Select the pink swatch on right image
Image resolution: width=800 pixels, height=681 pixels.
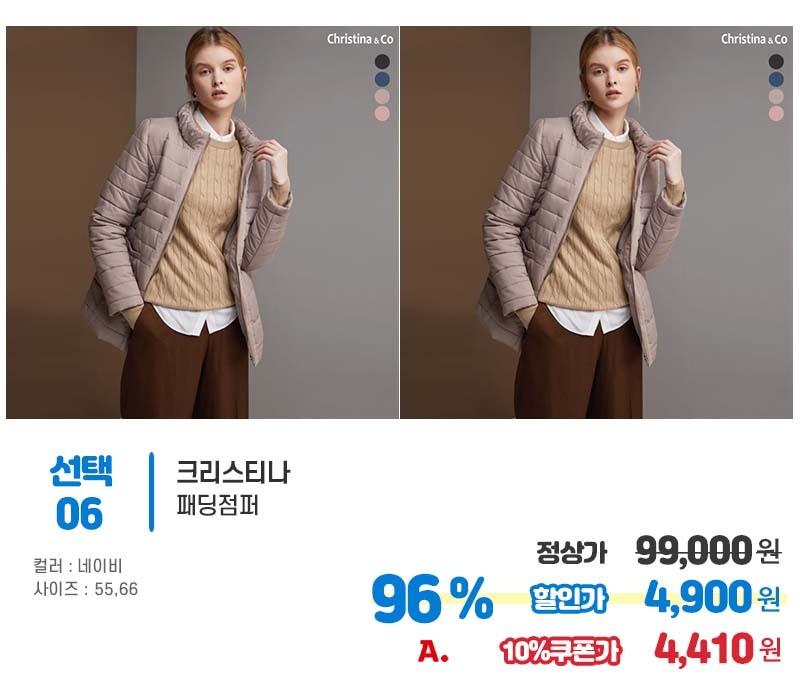[776, 113]
